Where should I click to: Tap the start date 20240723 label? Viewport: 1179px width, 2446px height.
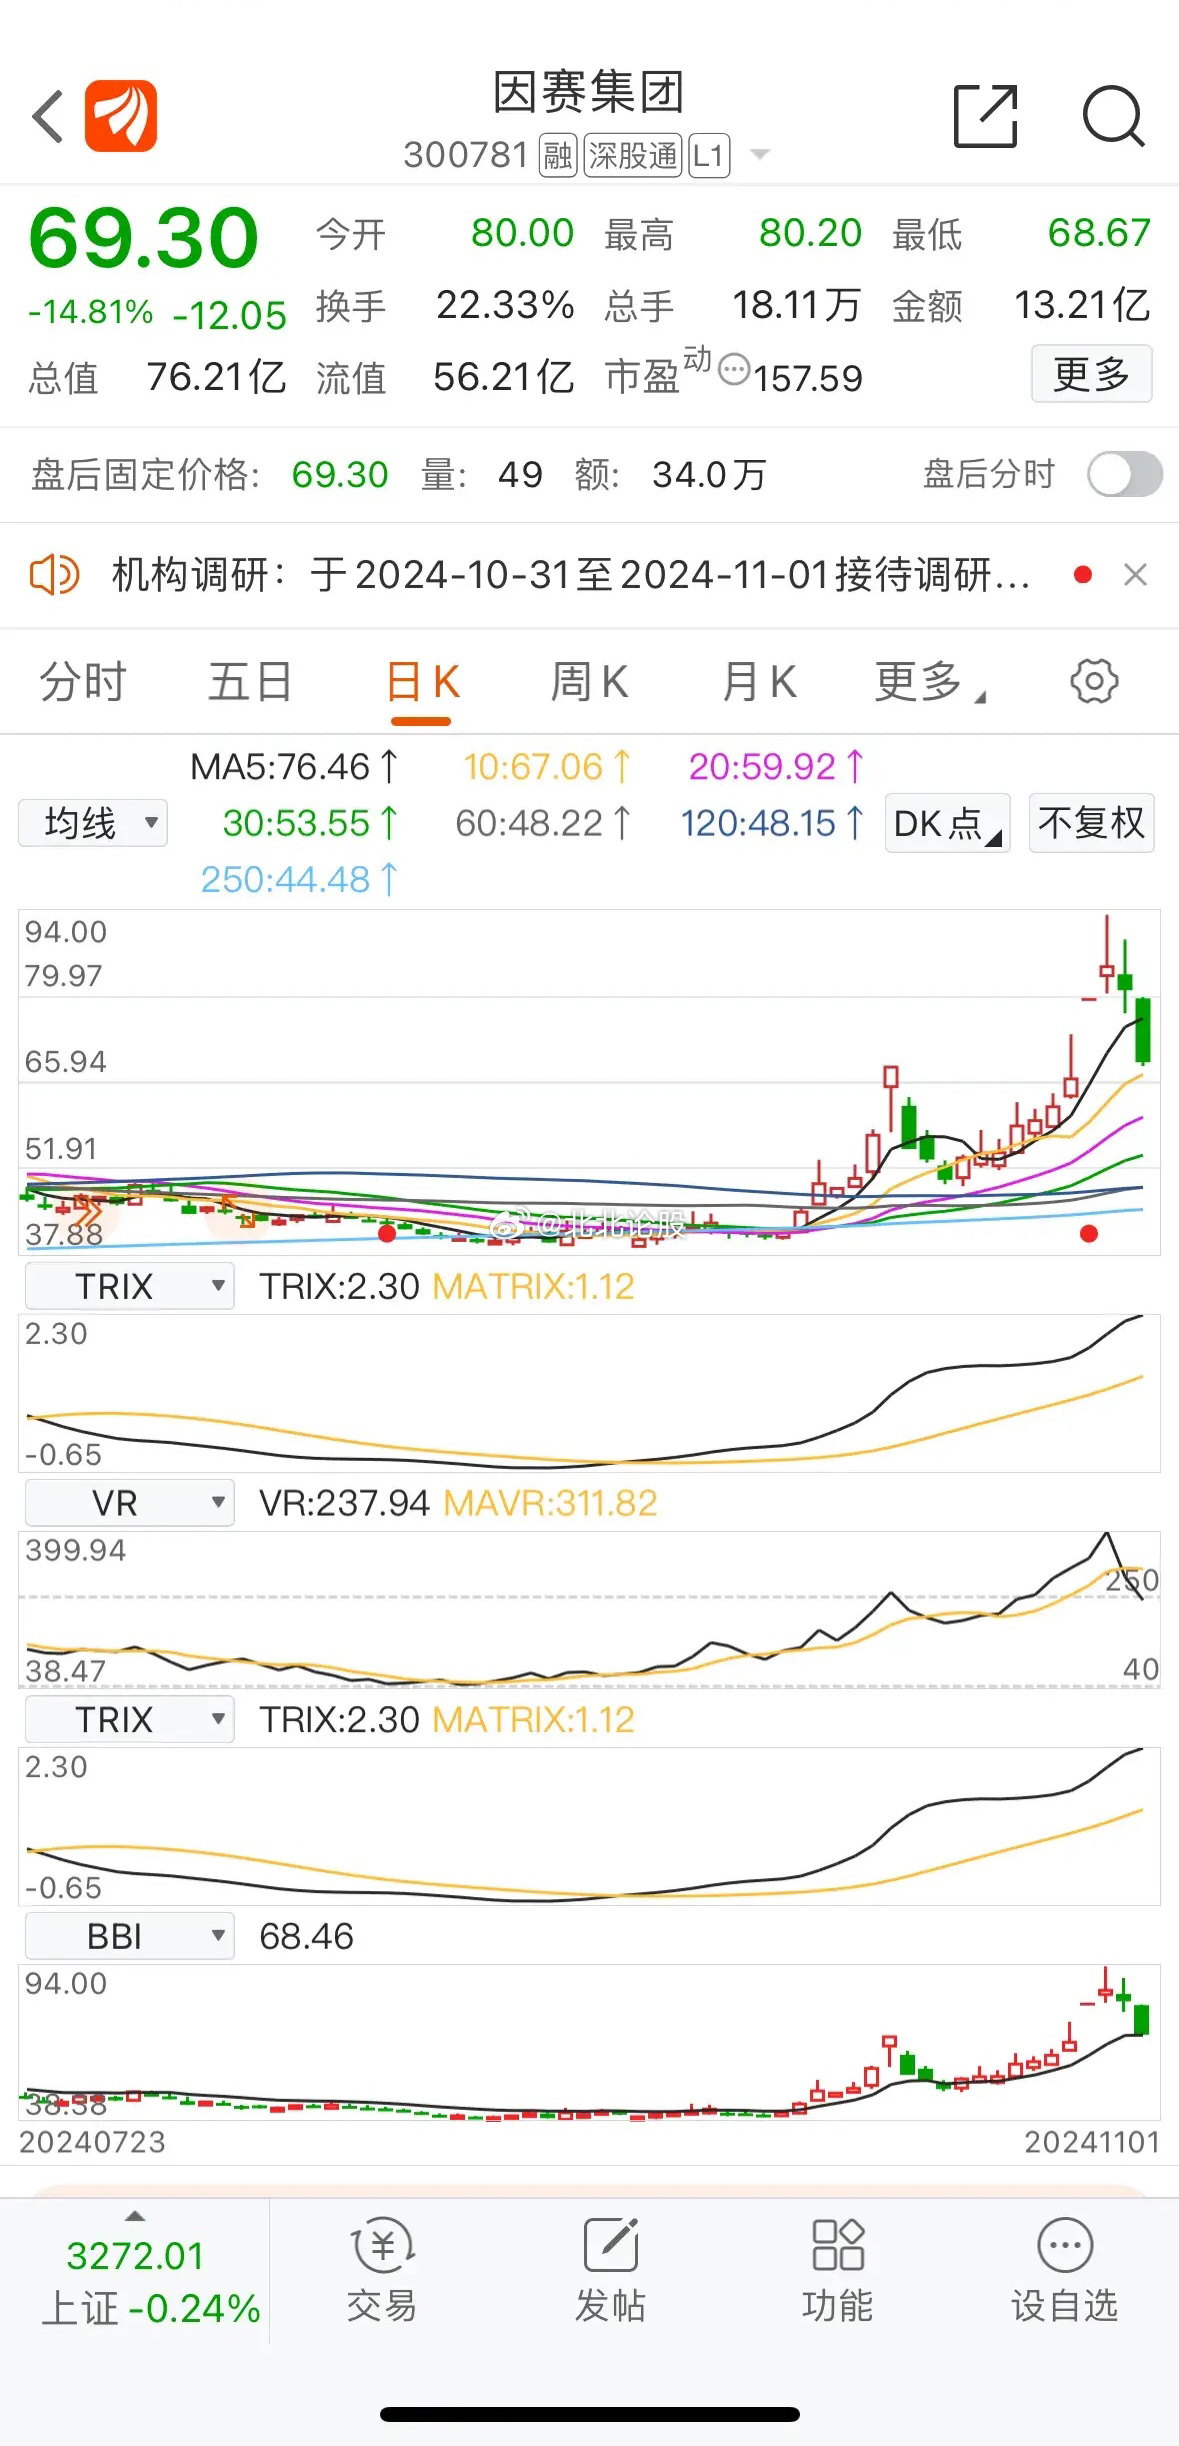(x=92, y=2142)
